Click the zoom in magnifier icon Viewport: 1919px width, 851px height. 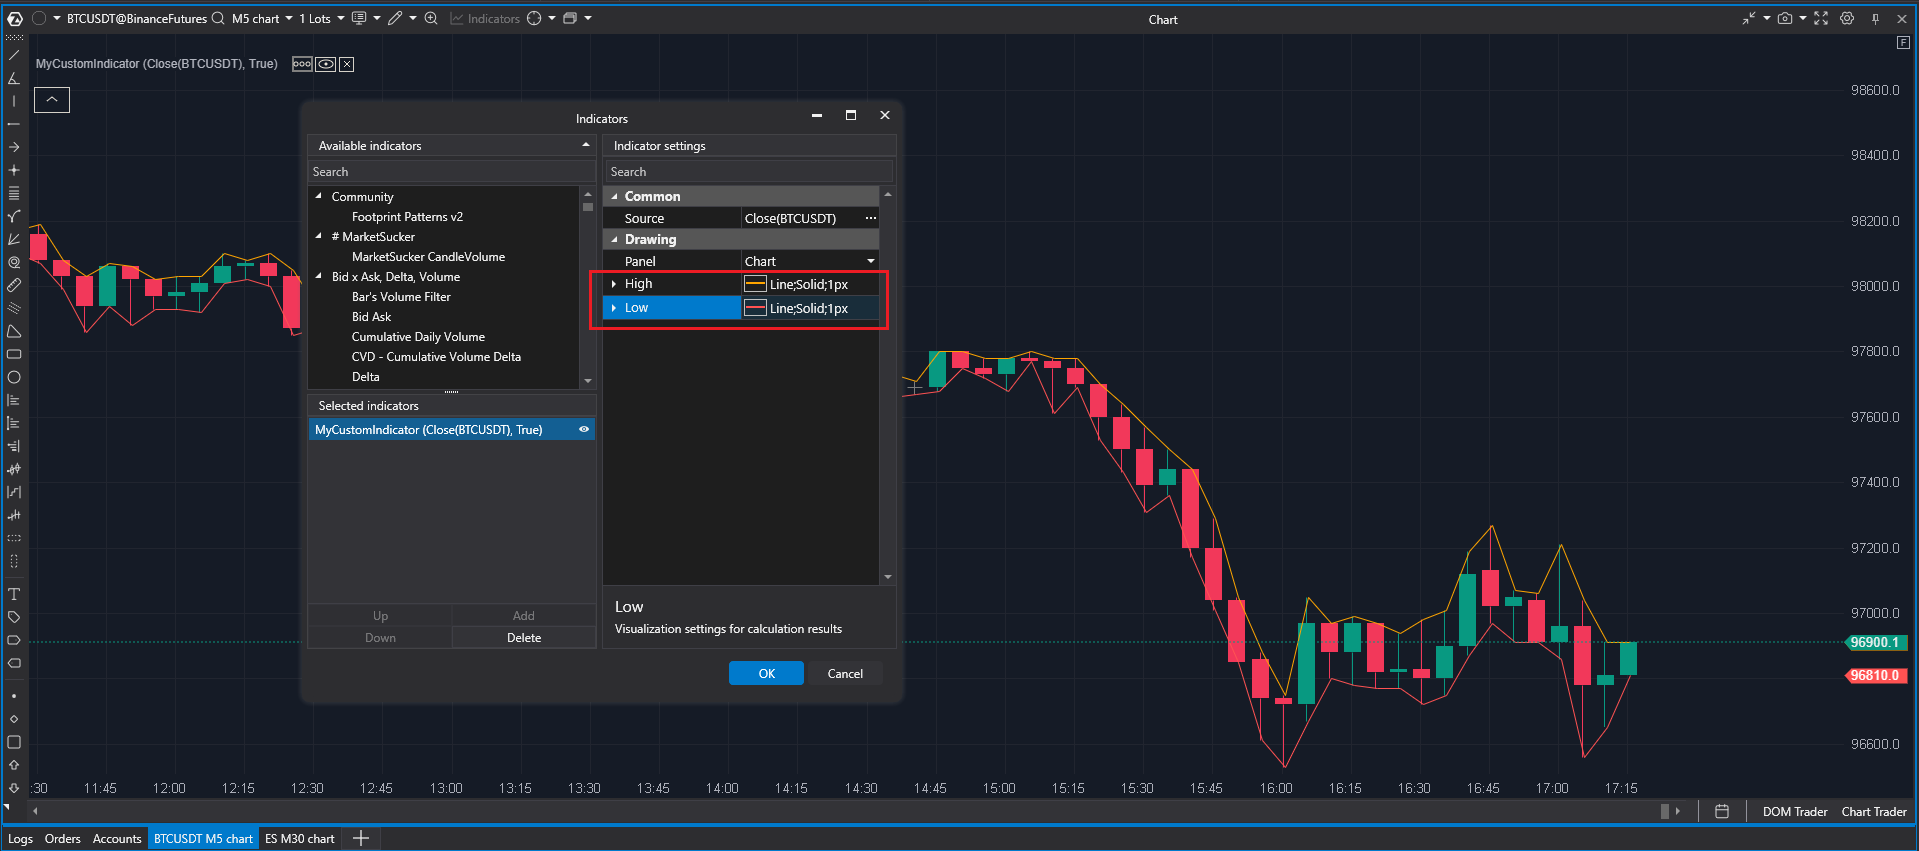pyautogui.click(x=431, y=18)
